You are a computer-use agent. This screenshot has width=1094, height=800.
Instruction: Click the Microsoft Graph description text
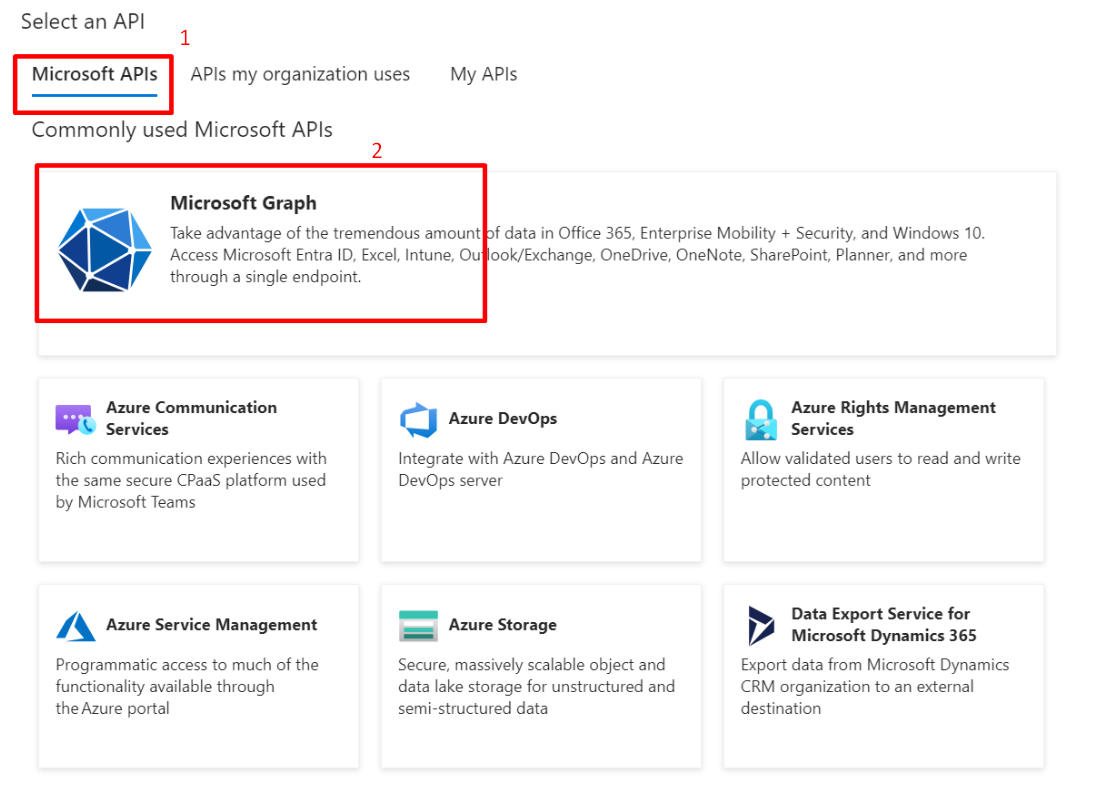(576, 255)
